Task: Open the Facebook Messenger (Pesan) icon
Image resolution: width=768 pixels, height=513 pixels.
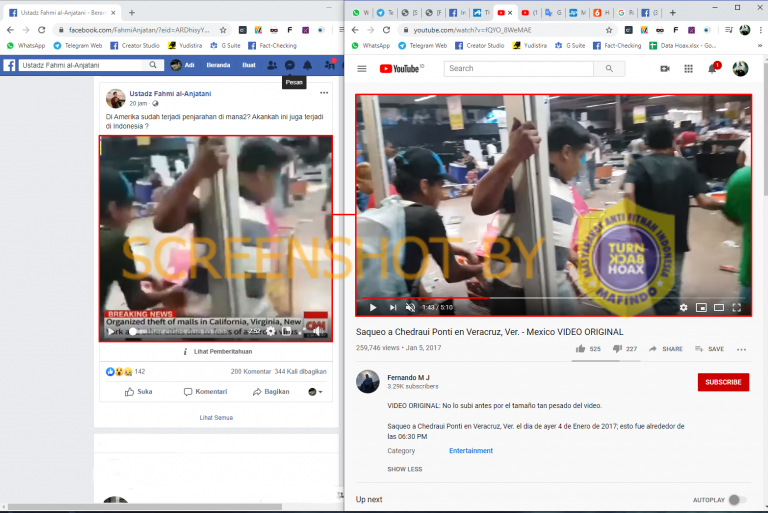Action: tap(289, 65)
